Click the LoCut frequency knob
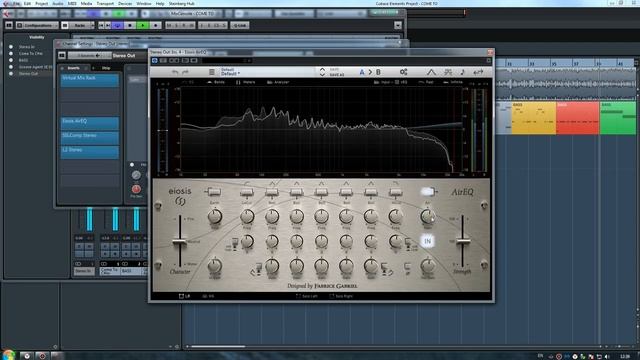This screenshot has height=360, width=640. point(247,216)
